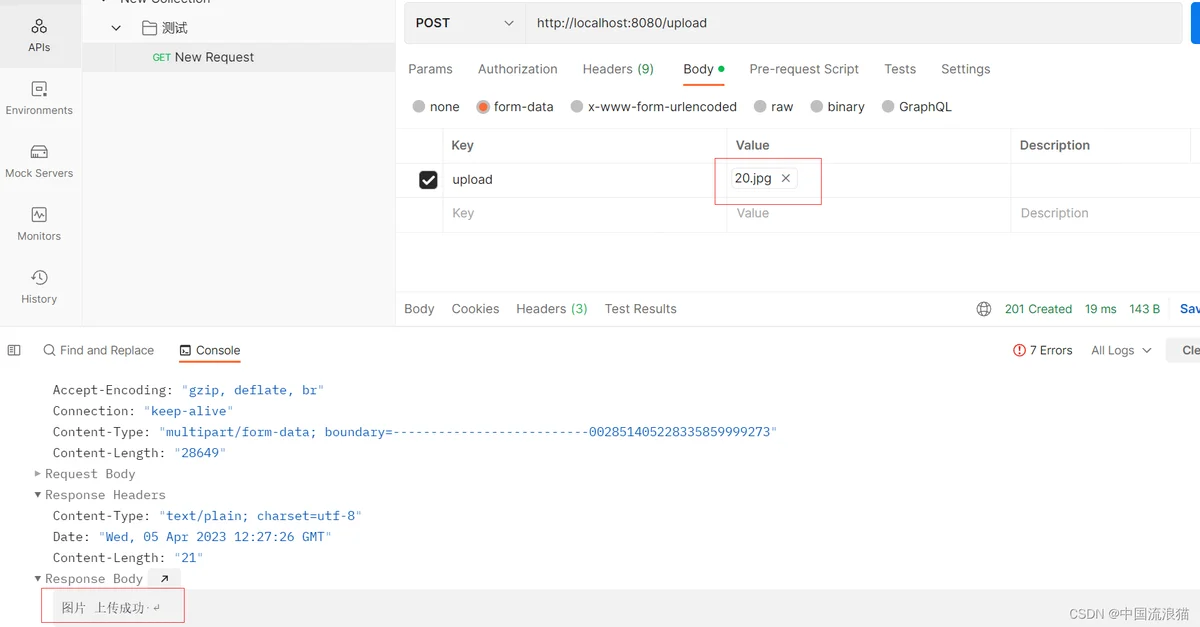1200x627 pixels.
Task: Open the Test Results tab
Action: point(640,309)
